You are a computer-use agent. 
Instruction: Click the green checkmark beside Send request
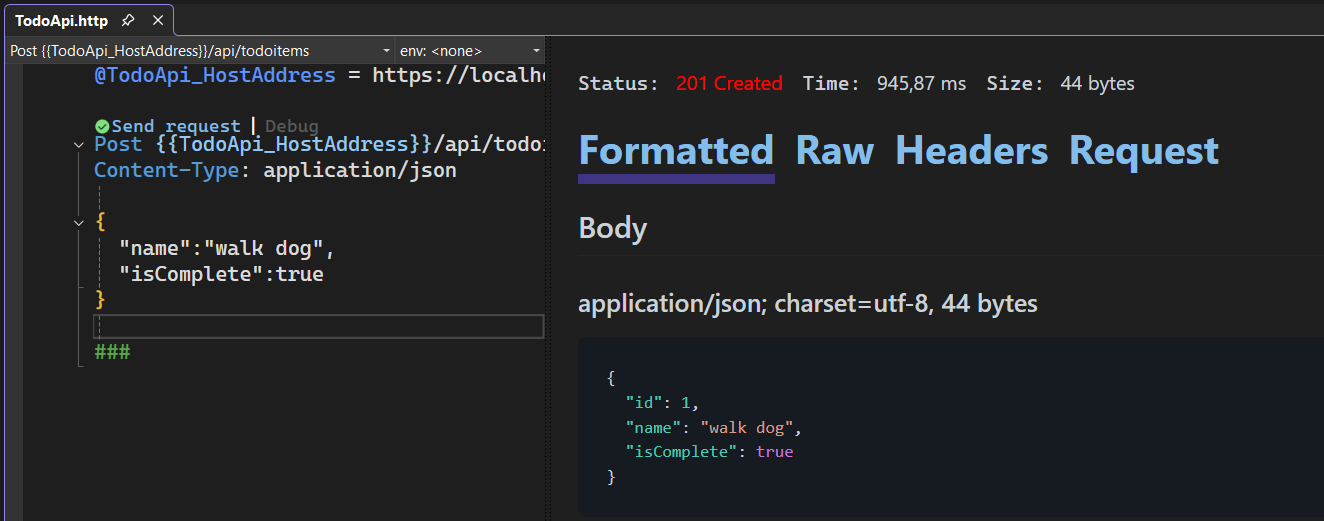pos(101,126)
